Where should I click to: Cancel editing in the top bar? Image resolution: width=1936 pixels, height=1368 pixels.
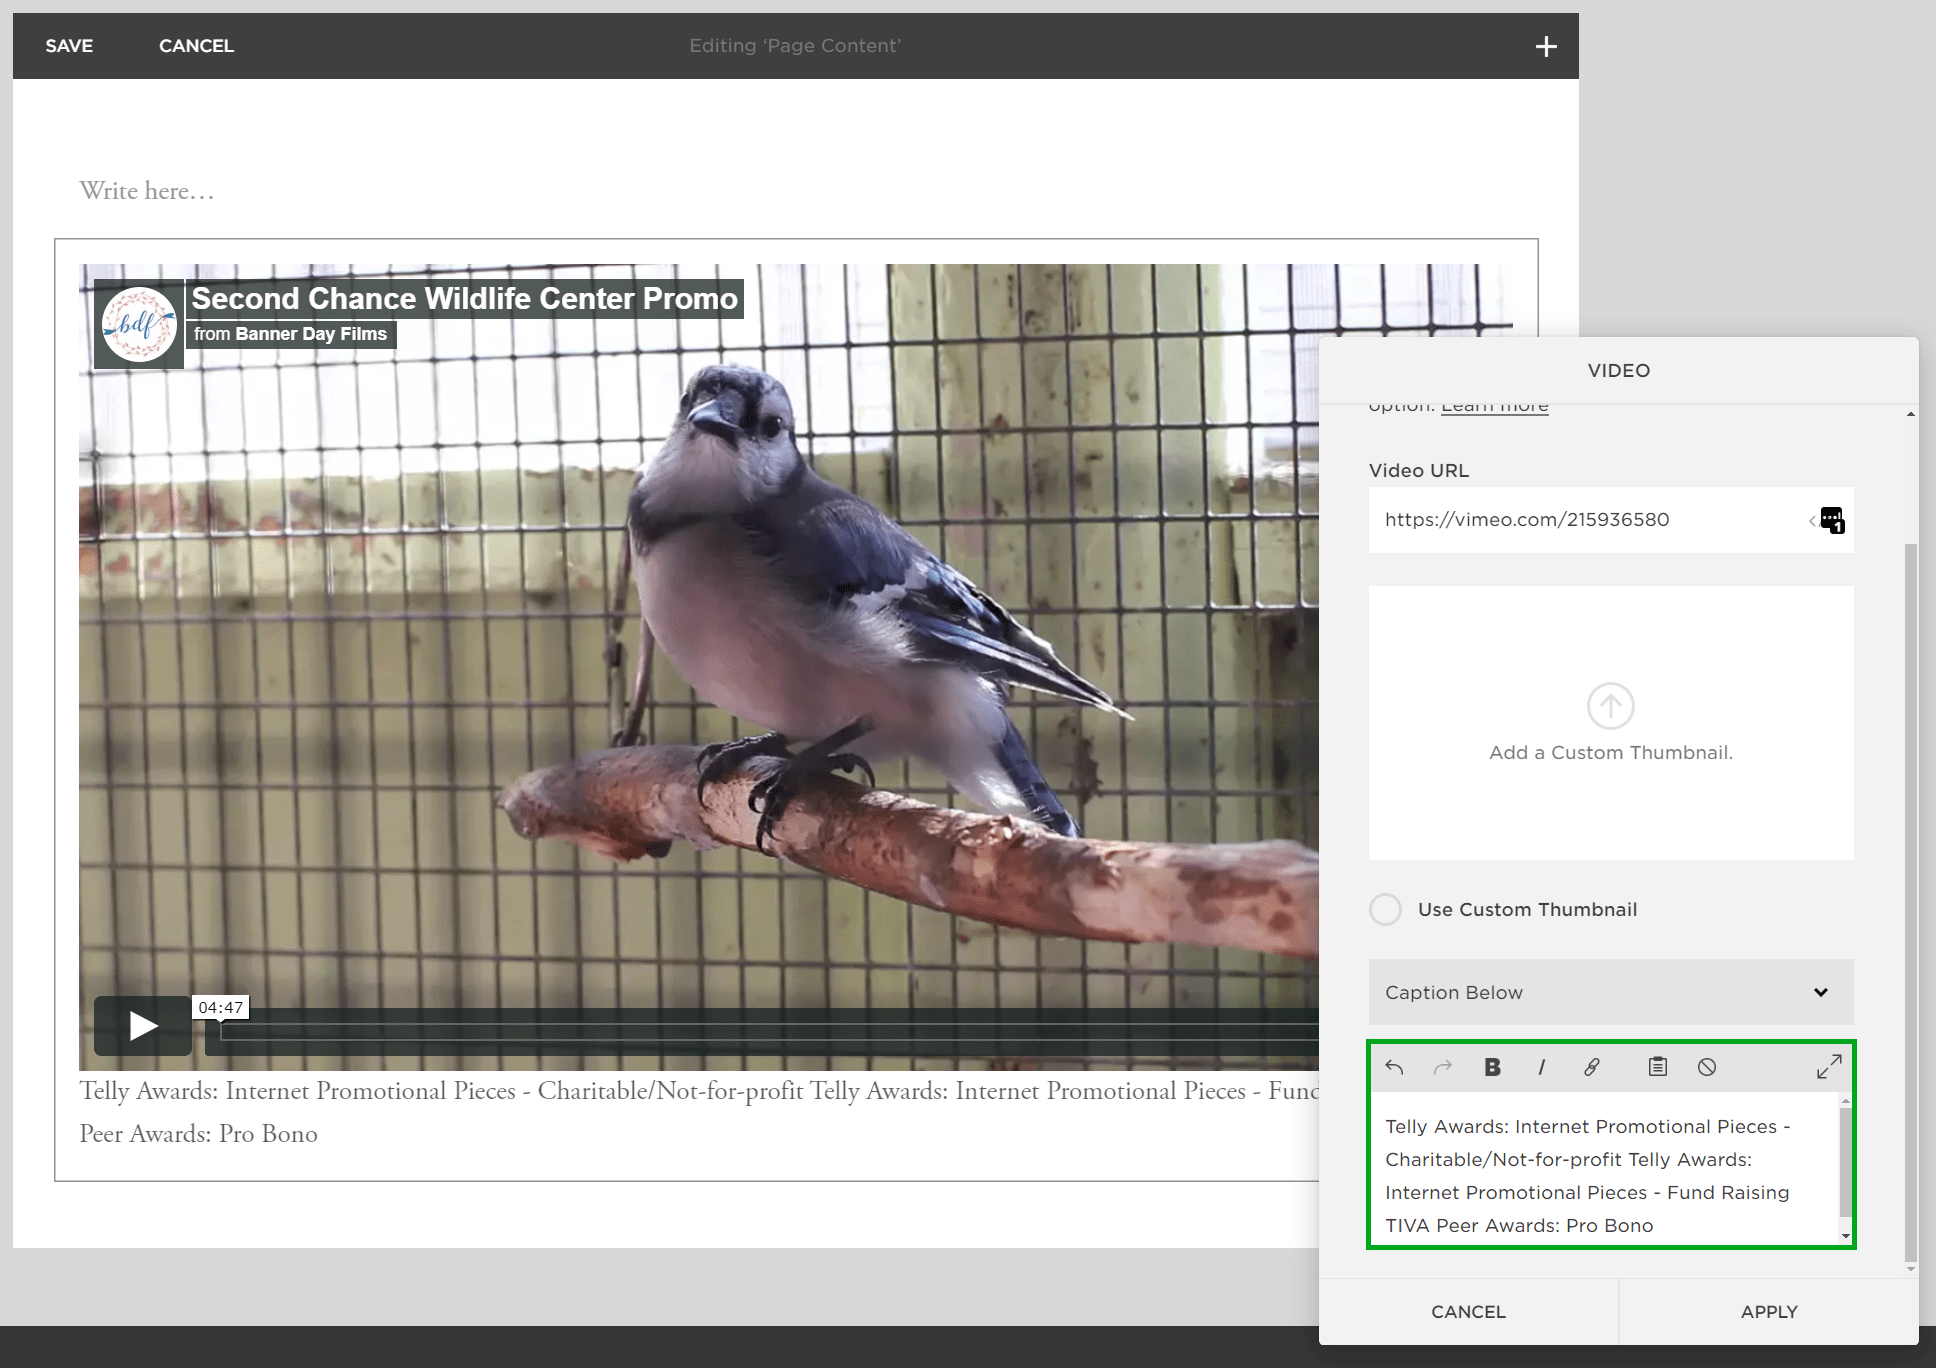point(196,46)
